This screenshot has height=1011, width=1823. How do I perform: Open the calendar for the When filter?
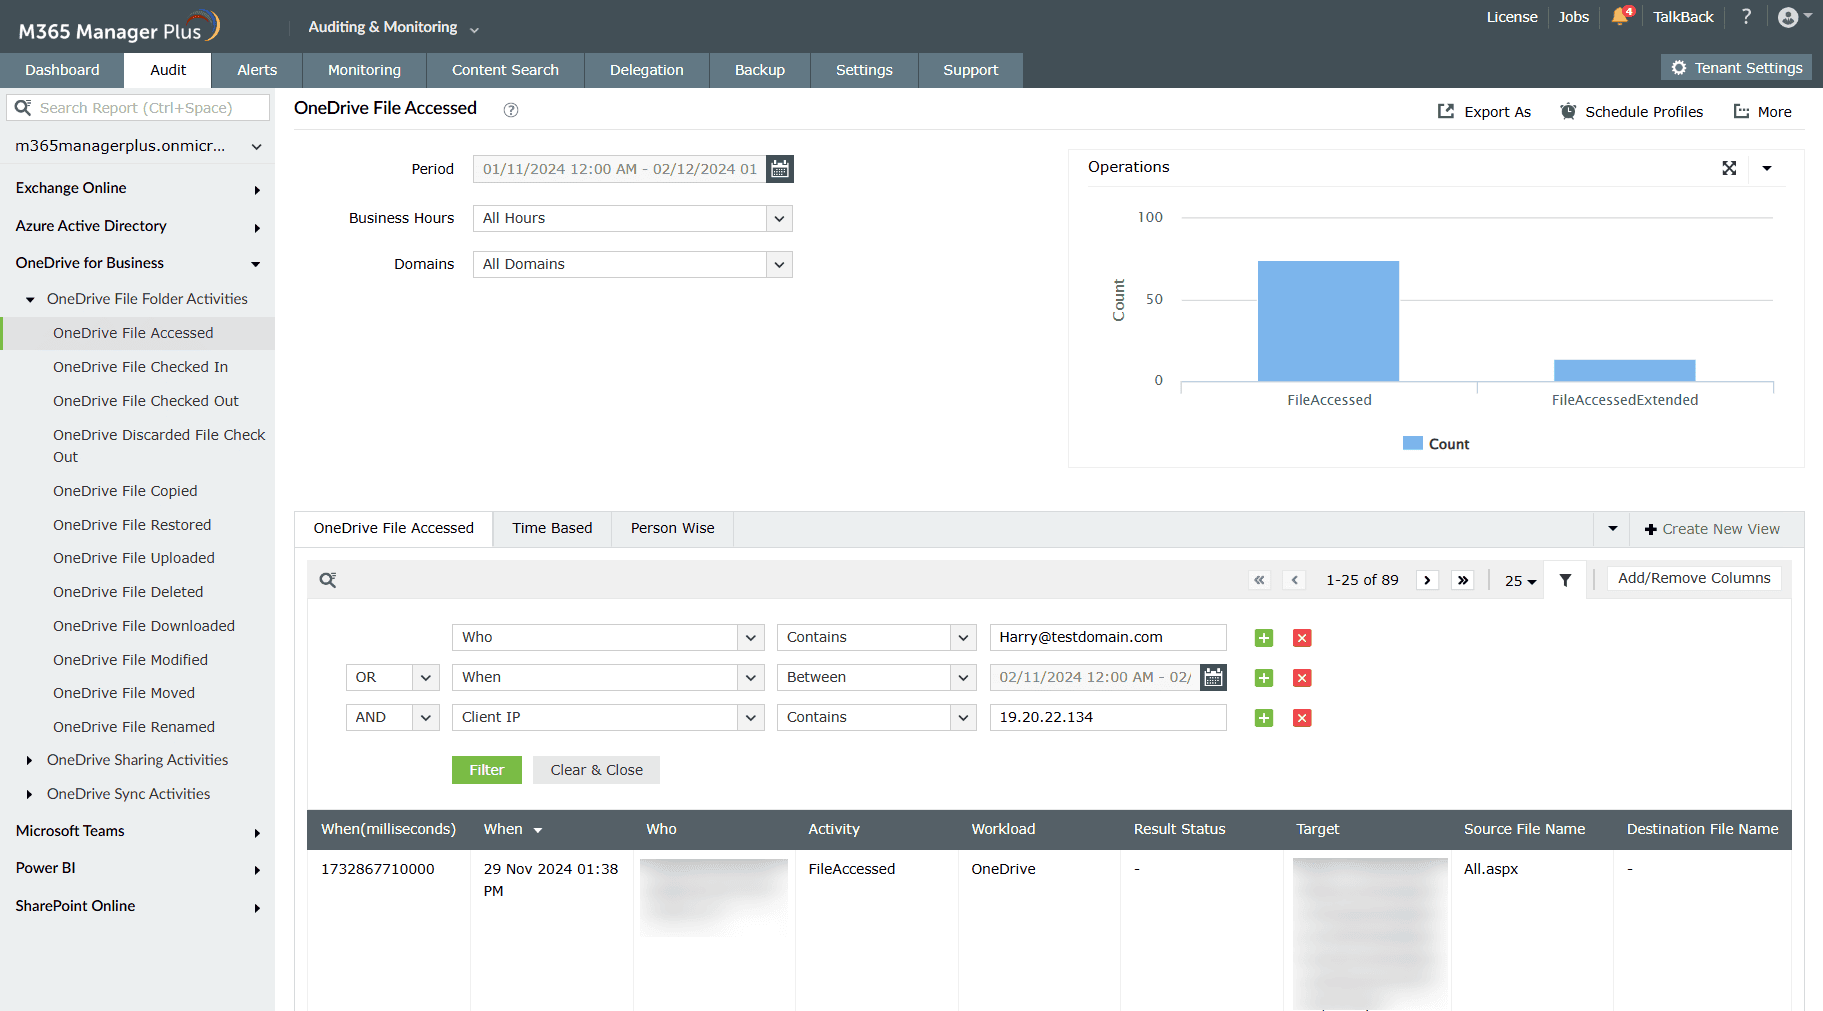tap(1213, 677)
